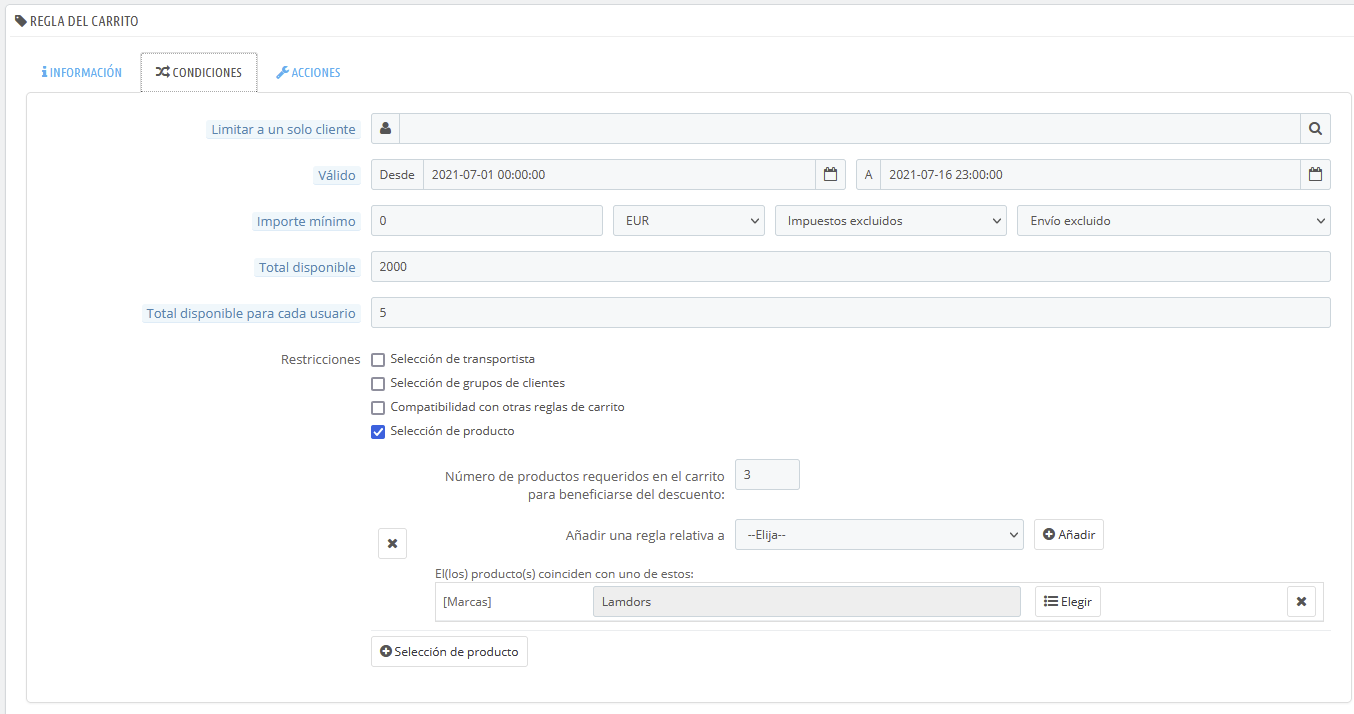This screenshot has width=1354, height=714.
Task: Switch to the Información tab
Action: [82, 73]
